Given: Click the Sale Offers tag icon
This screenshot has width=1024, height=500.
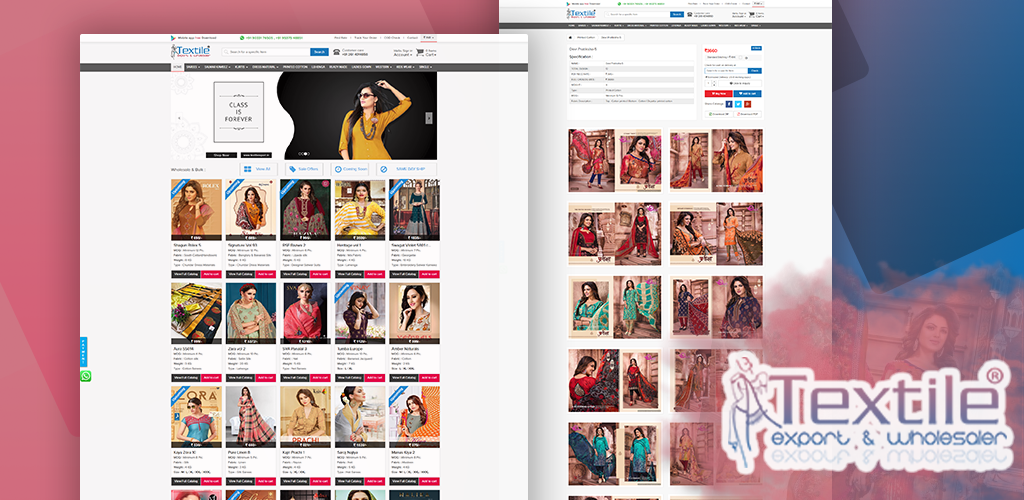Looking at the screenshot, I should pos(293,169).
